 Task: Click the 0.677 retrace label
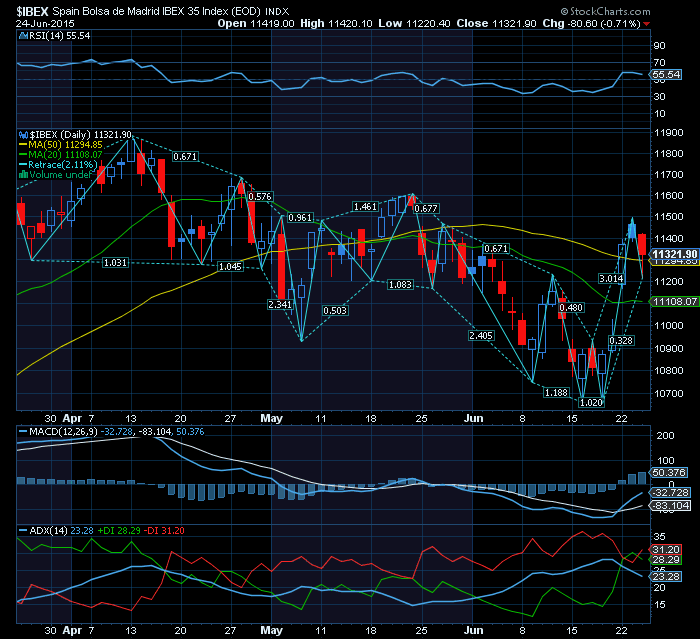point(426,209)
